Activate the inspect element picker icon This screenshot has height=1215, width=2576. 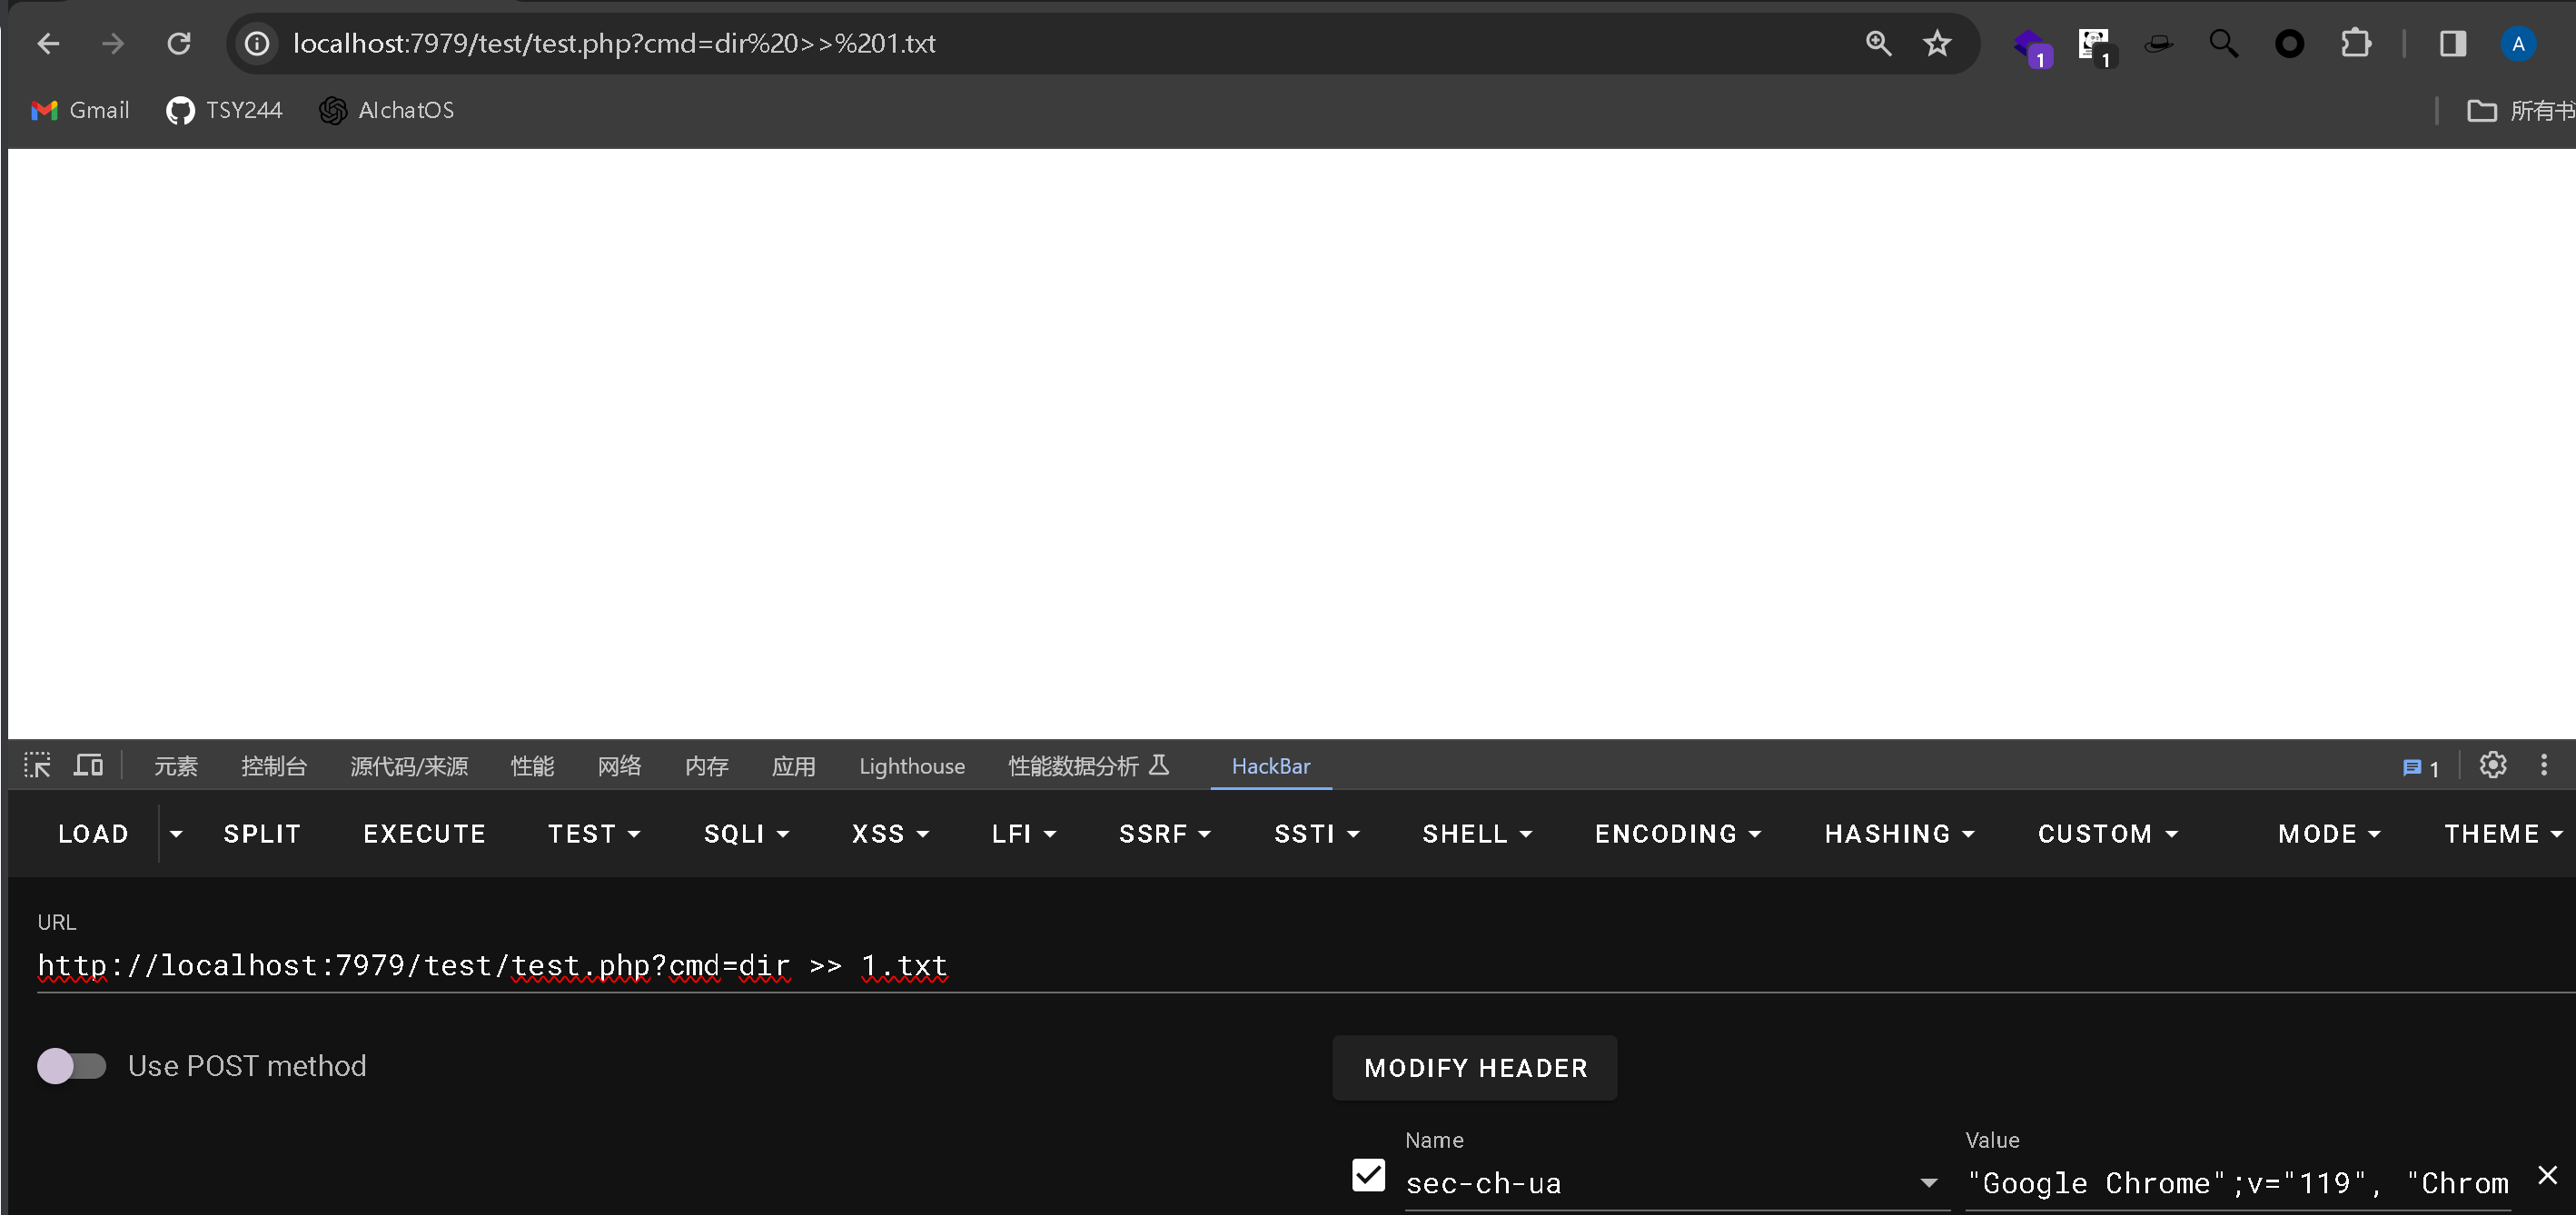point(38,766)
